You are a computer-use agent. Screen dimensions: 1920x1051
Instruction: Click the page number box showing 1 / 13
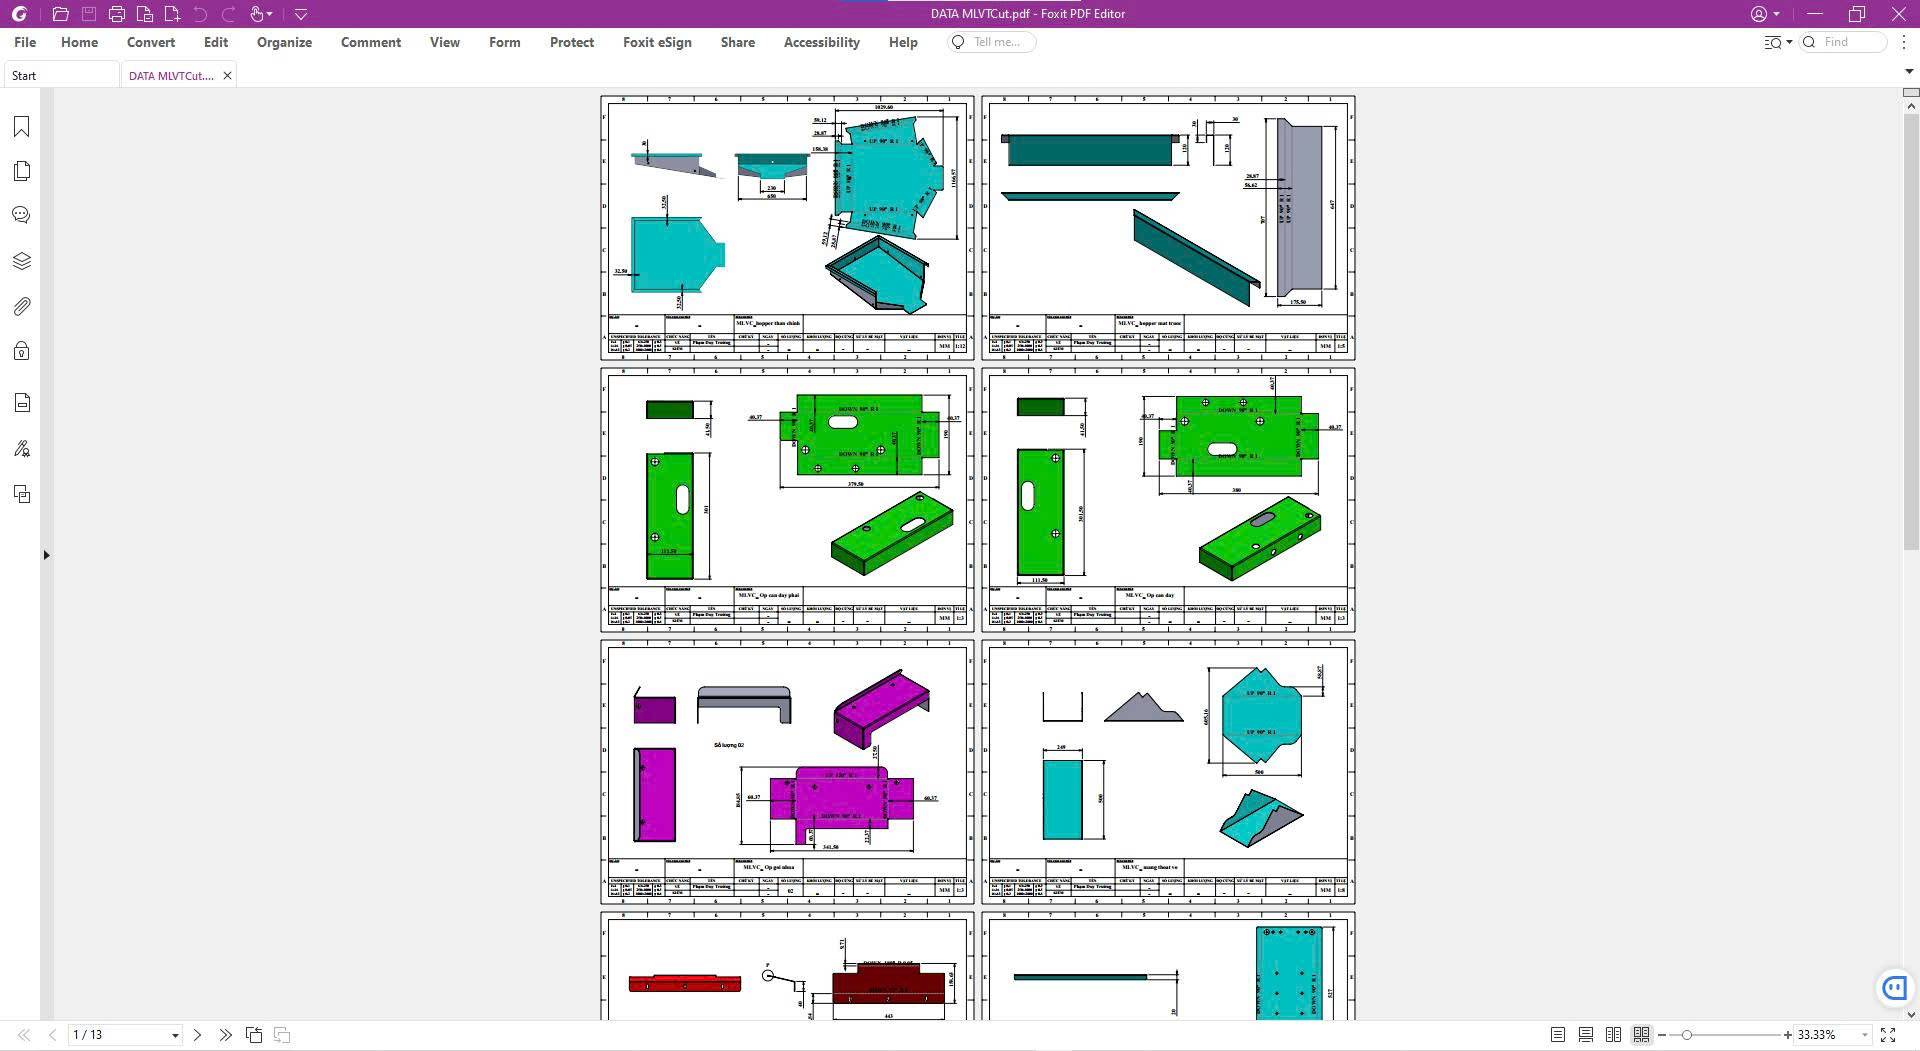(x=118, y=1035)
